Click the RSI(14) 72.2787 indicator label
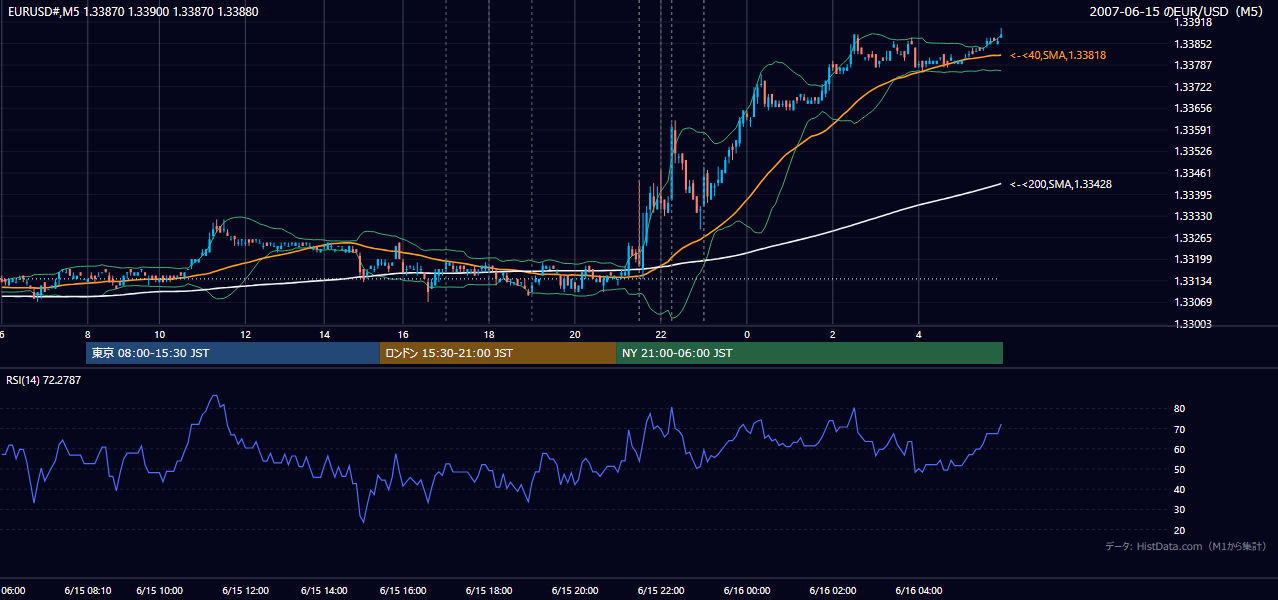 (x=44, y=380)
